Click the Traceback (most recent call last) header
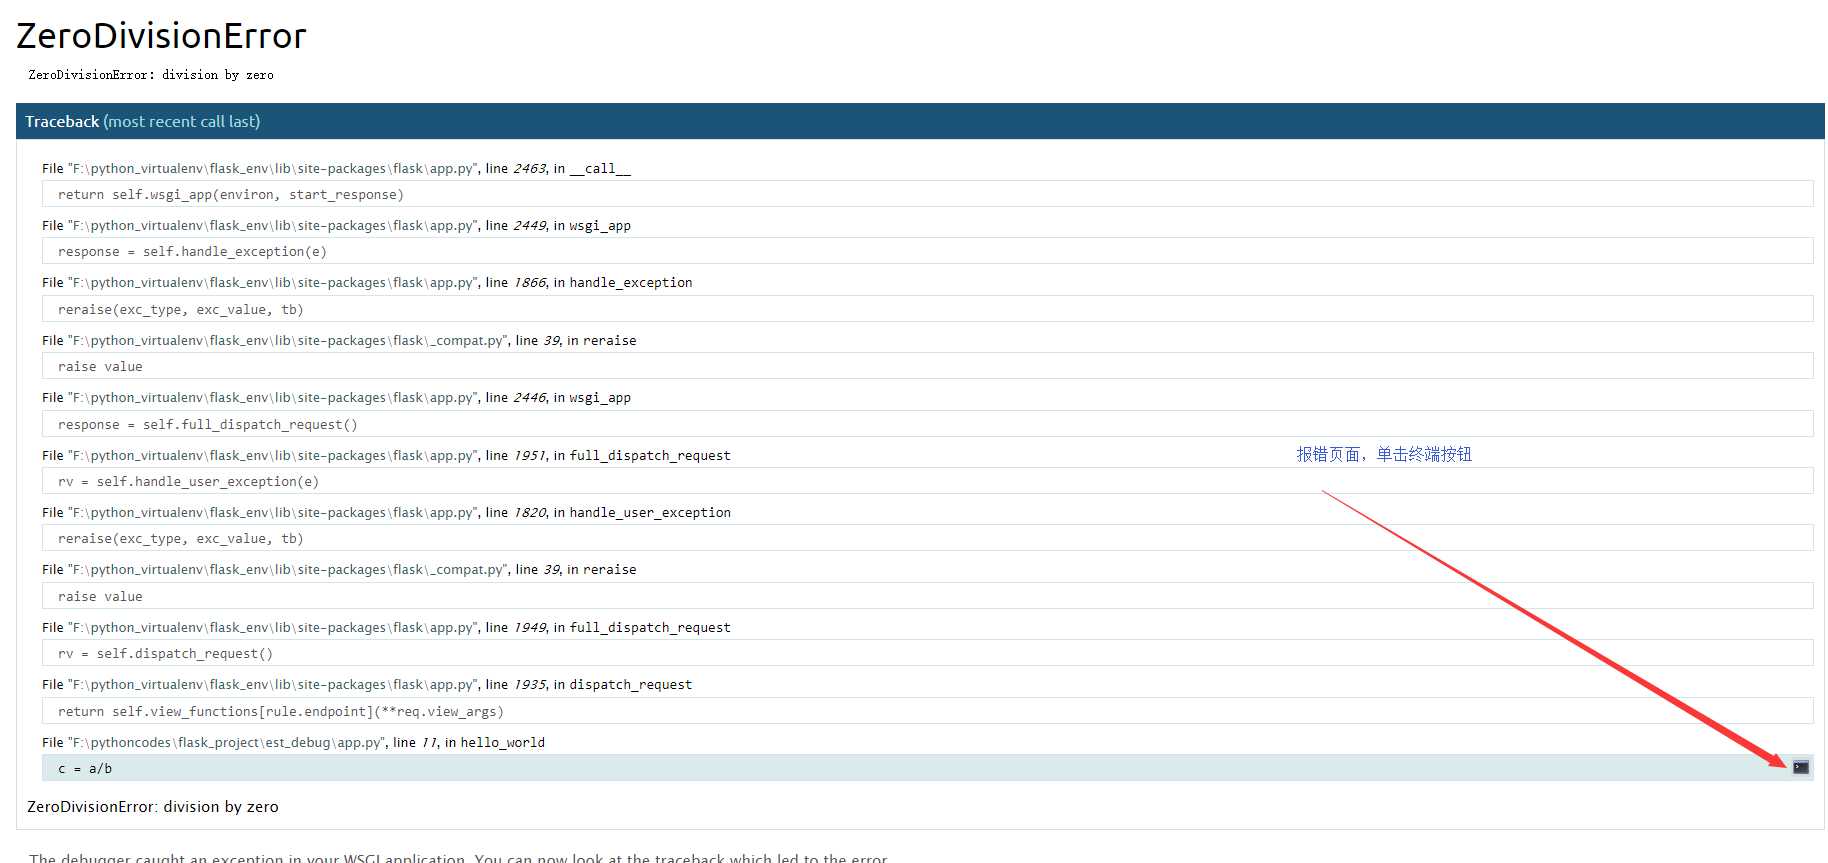1828x863 pixels. (x=920, y=121)
